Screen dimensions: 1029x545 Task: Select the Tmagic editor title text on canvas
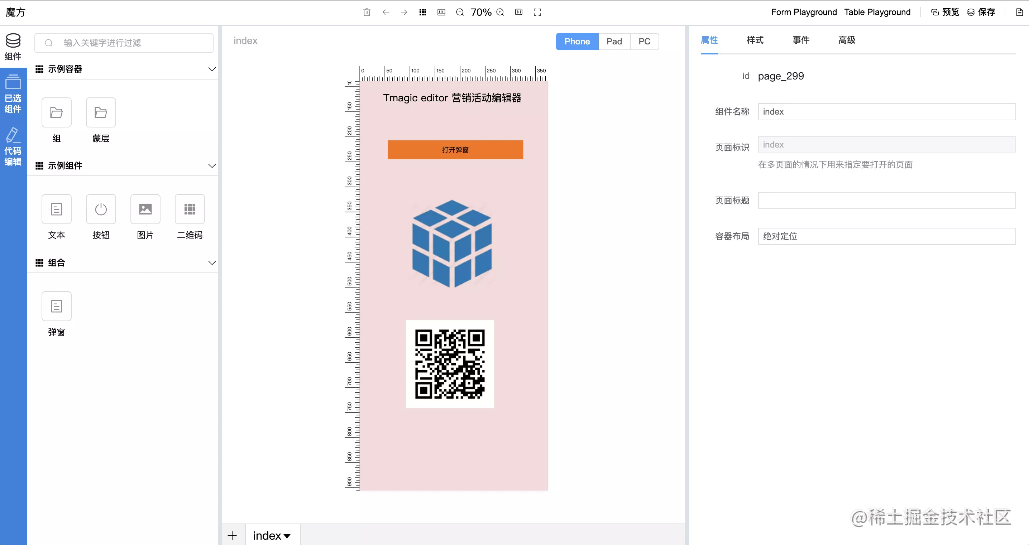click(x=452, y=98)
